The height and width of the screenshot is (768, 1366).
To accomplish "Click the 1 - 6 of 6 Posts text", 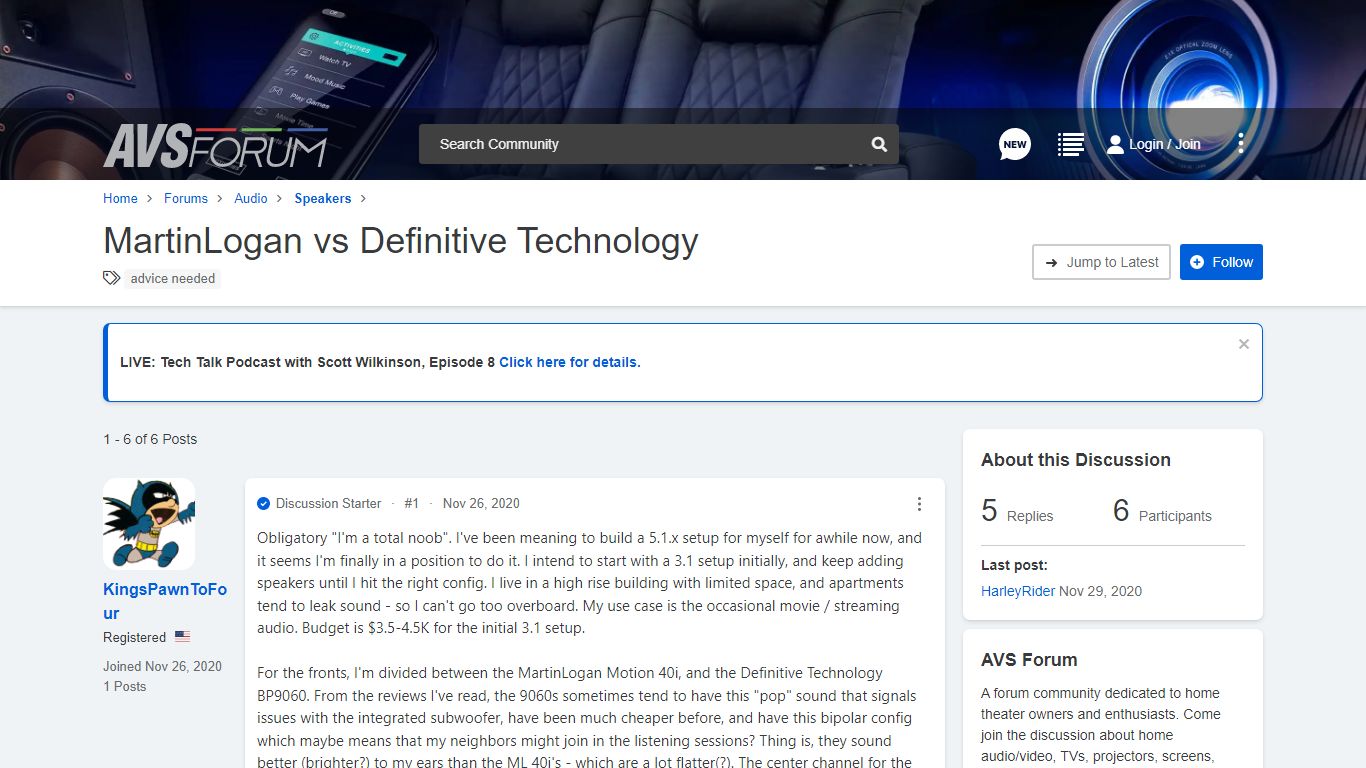I will [150, 439].
